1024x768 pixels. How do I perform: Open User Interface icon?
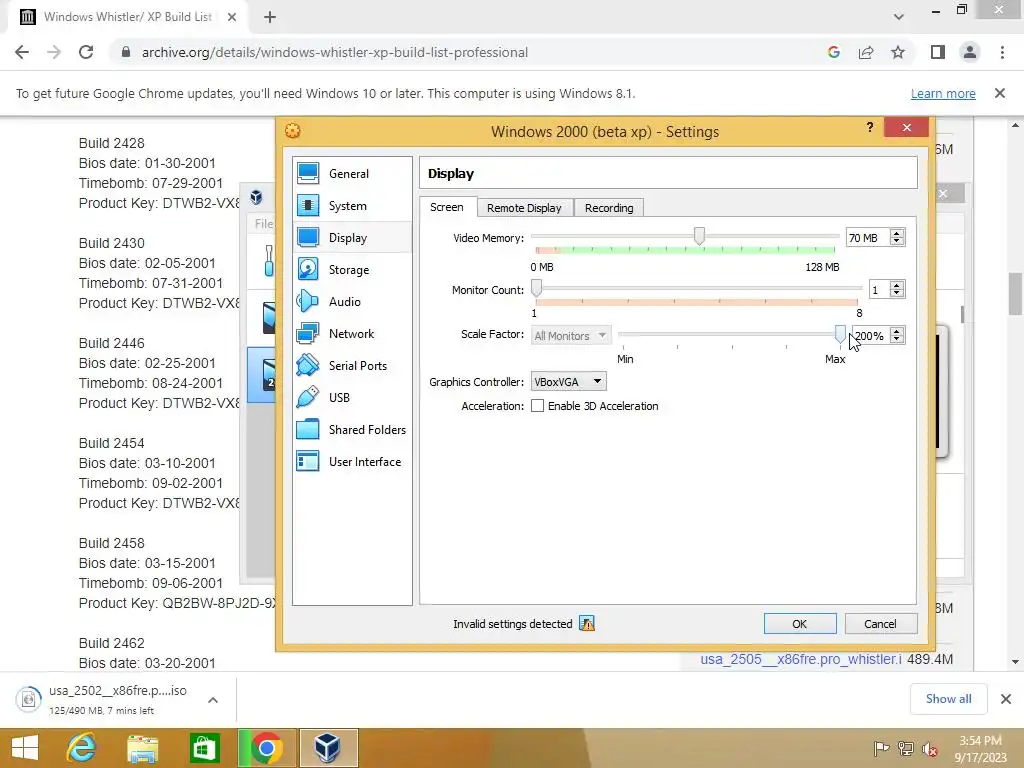click(x=308, y=462)
